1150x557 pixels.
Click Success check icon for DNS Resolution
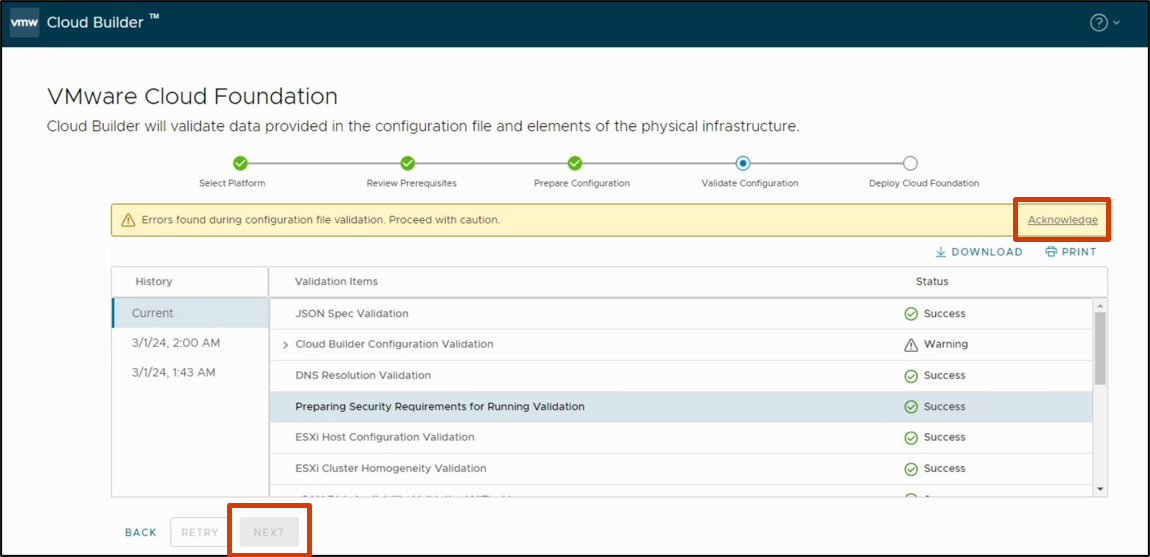tap(911, 376)
